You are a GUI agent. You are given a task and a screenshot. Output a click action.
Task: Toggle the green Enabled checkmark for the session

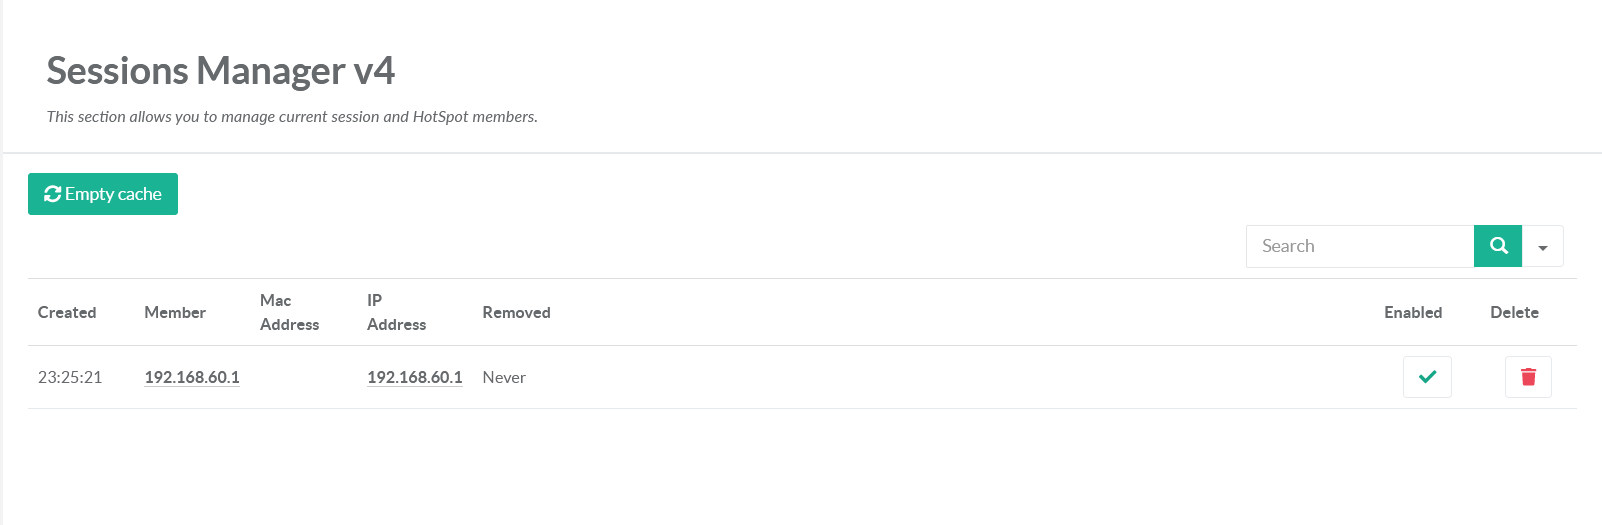pyautogui.click(x=1427, y=377)
